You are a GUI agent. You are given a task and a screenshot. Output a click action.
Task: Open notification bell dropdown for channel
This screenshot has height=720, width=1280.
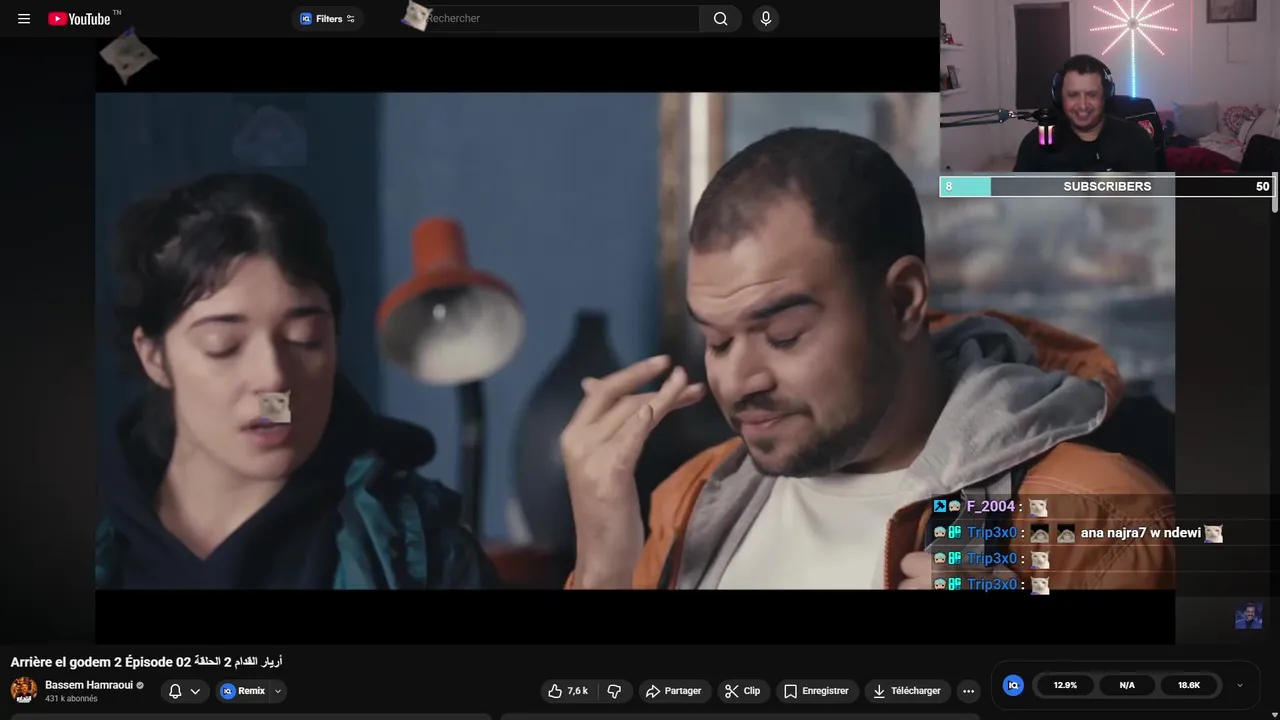(x=184, y=691)
